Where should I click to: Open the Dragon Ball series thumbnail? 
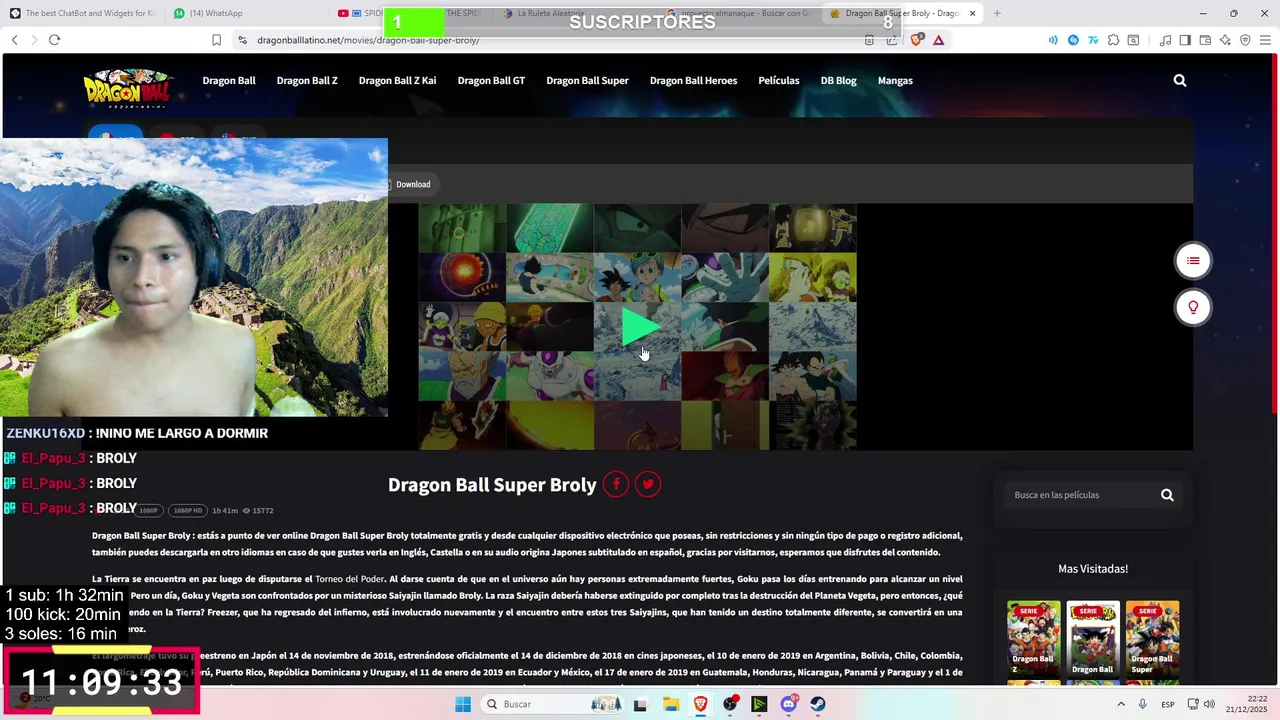[1092, 639]
